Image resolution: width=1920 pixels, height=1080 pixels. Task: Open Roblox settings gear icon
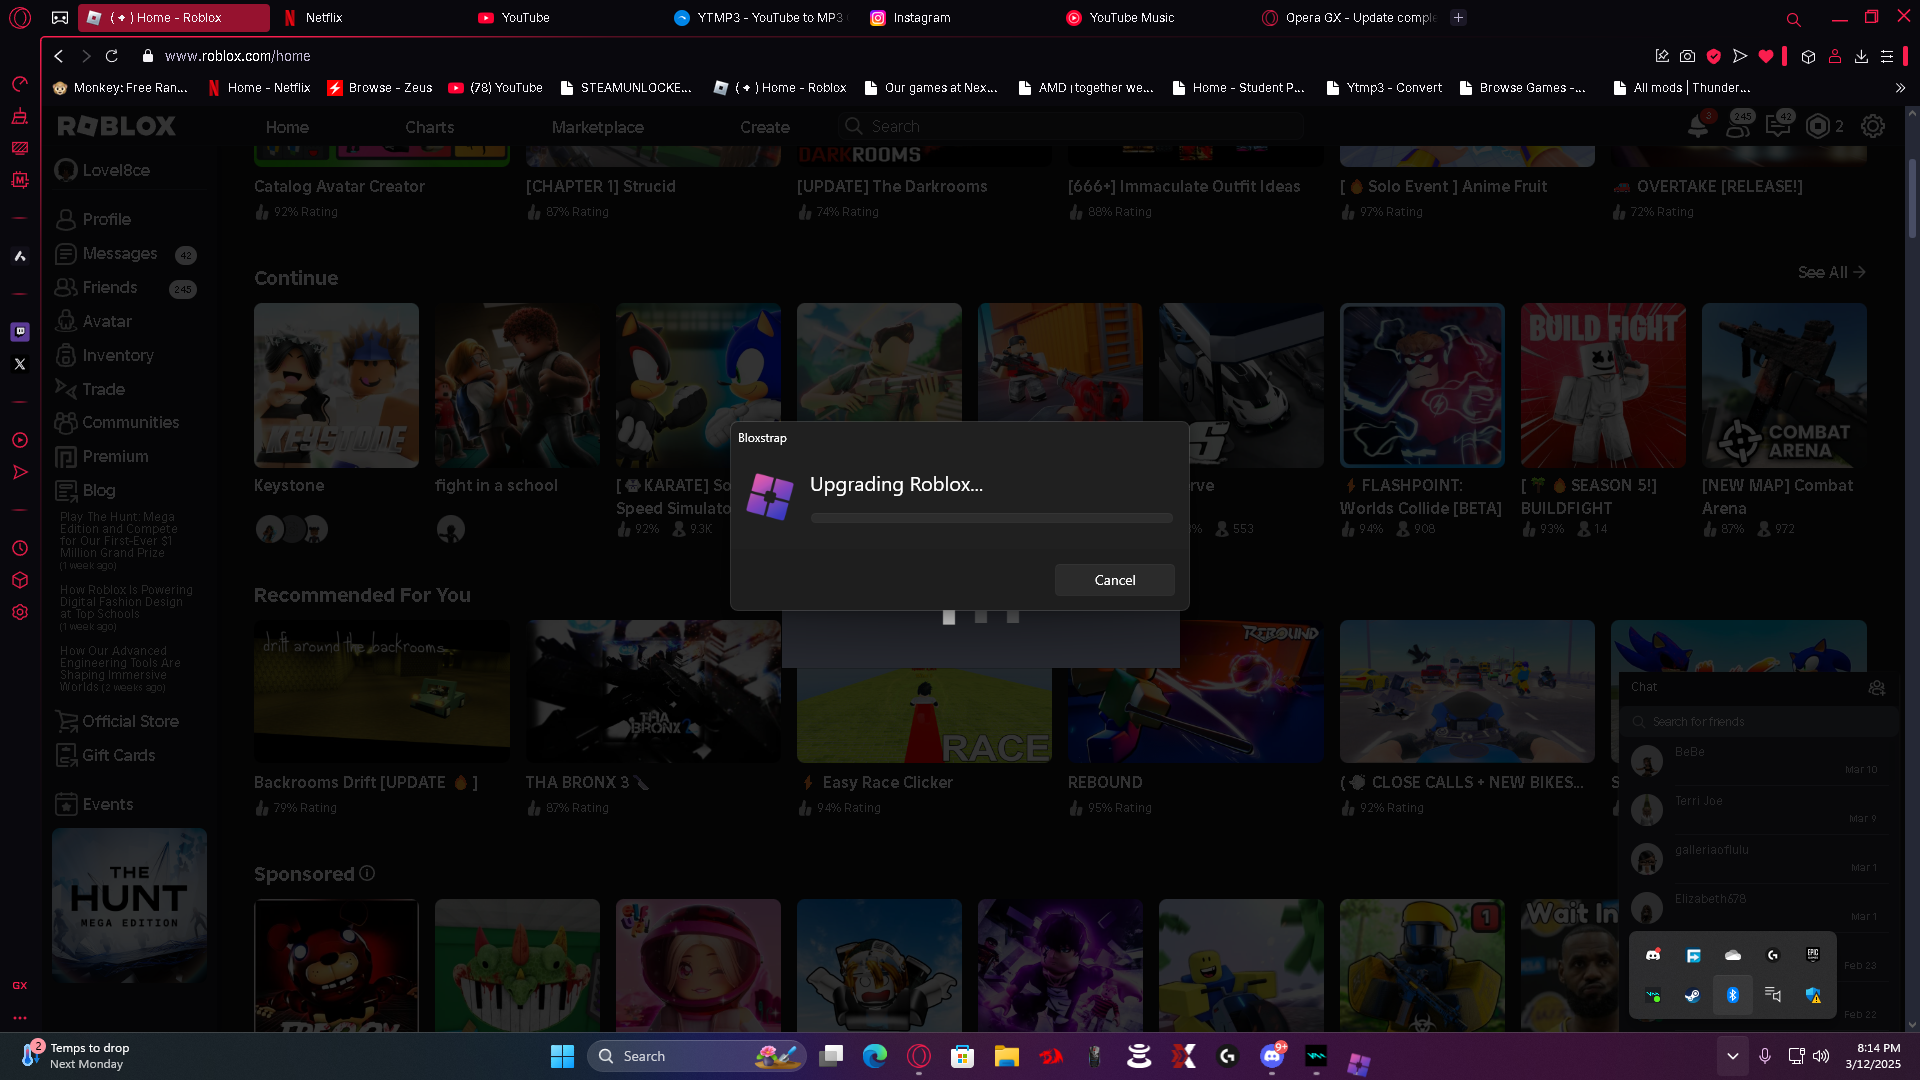pos(1873,127)
